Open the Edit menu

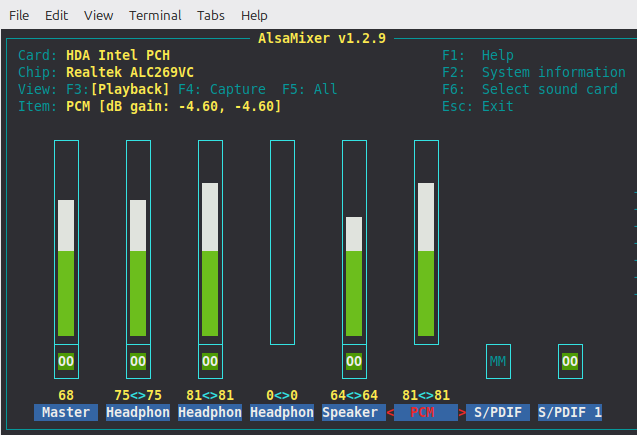click(56, 15)
